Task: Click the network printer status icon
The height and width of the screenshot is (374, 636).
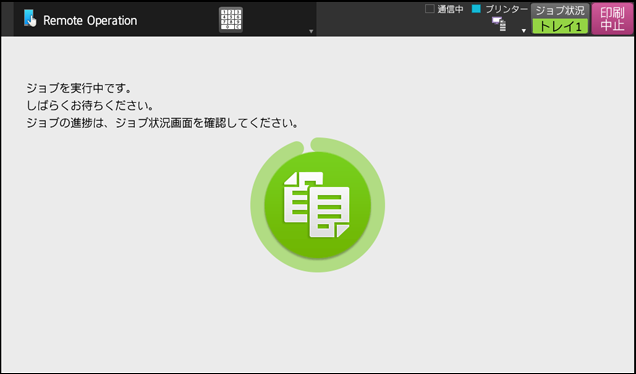Action: 499,24
